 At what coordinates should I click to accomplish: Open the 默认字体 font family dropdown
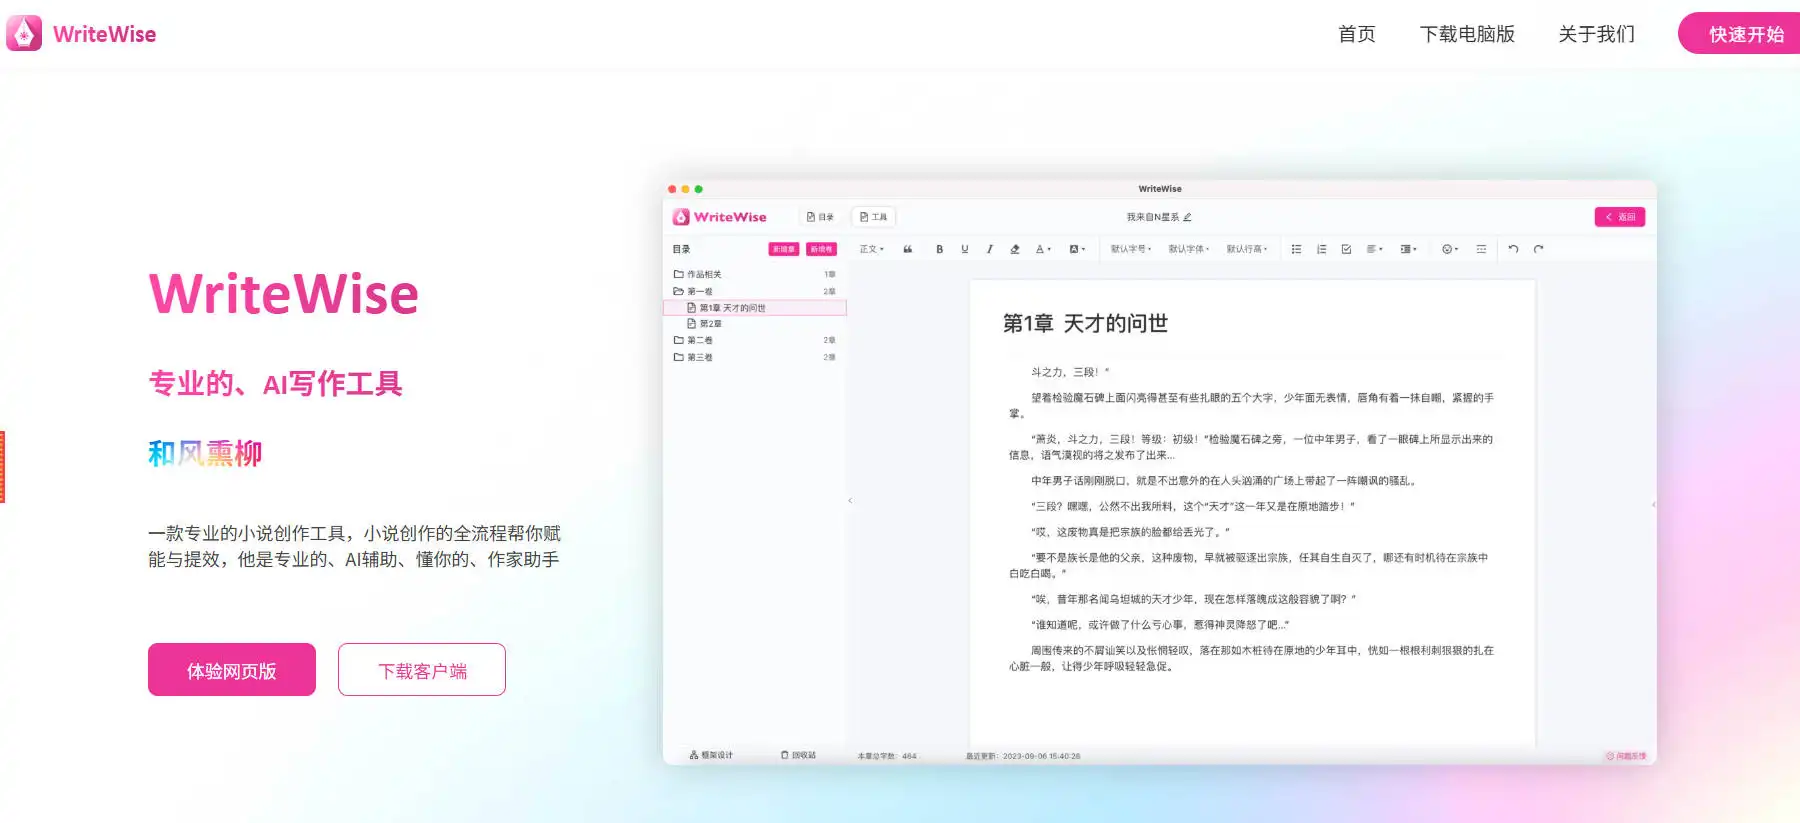tap(1189, 249)
